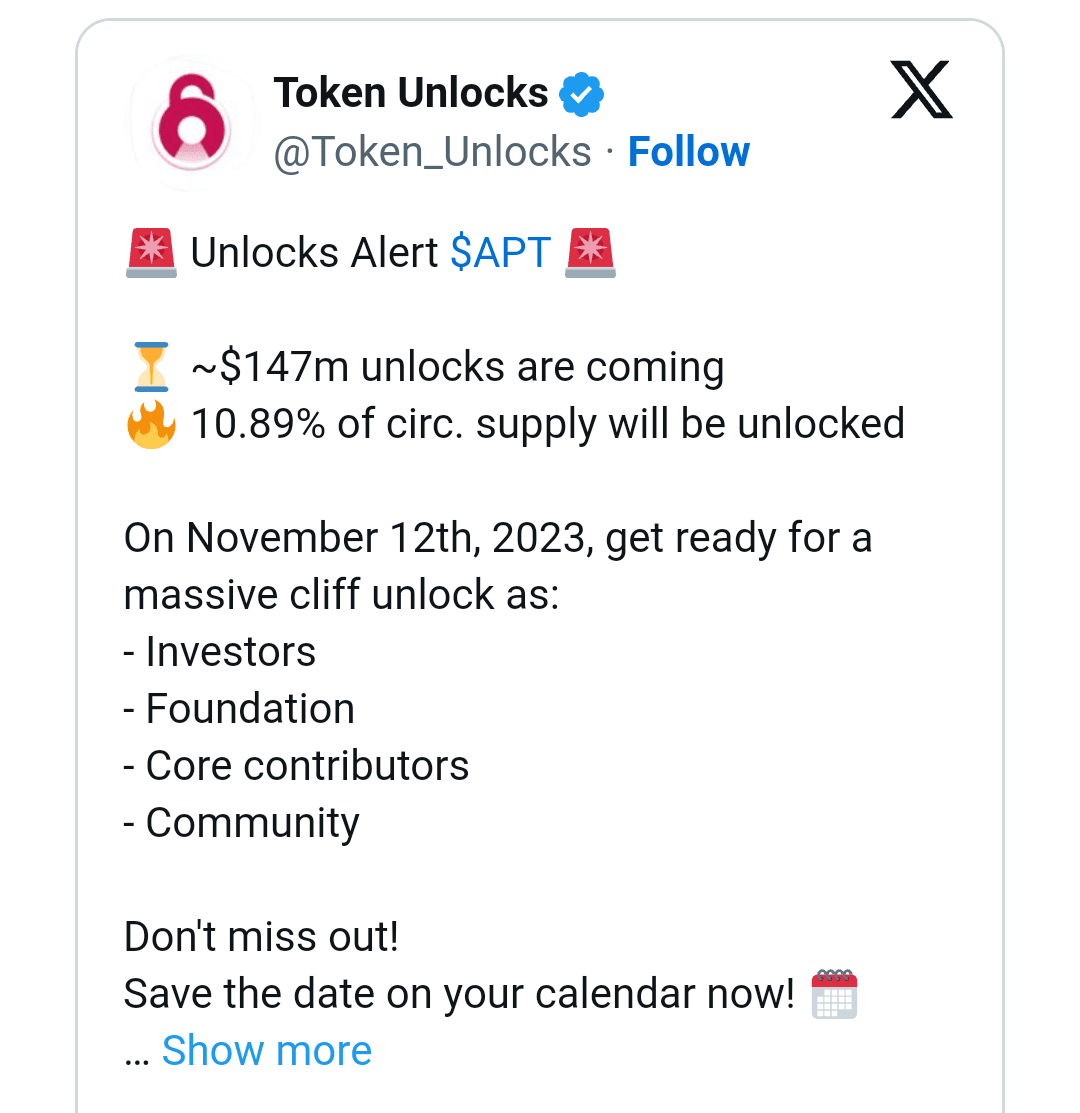Click the blue verified badge next to Token Unlocks
The image size is (1080, 1113).
[x=582, y=92]
